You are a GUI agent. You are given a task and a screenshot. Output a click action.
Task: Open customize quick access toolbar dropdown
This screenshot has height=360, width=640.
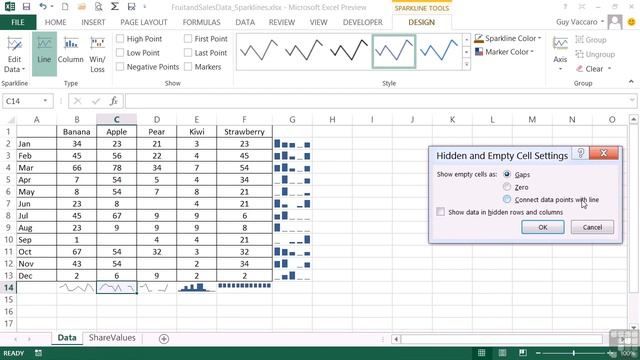(x=145, y=7)
